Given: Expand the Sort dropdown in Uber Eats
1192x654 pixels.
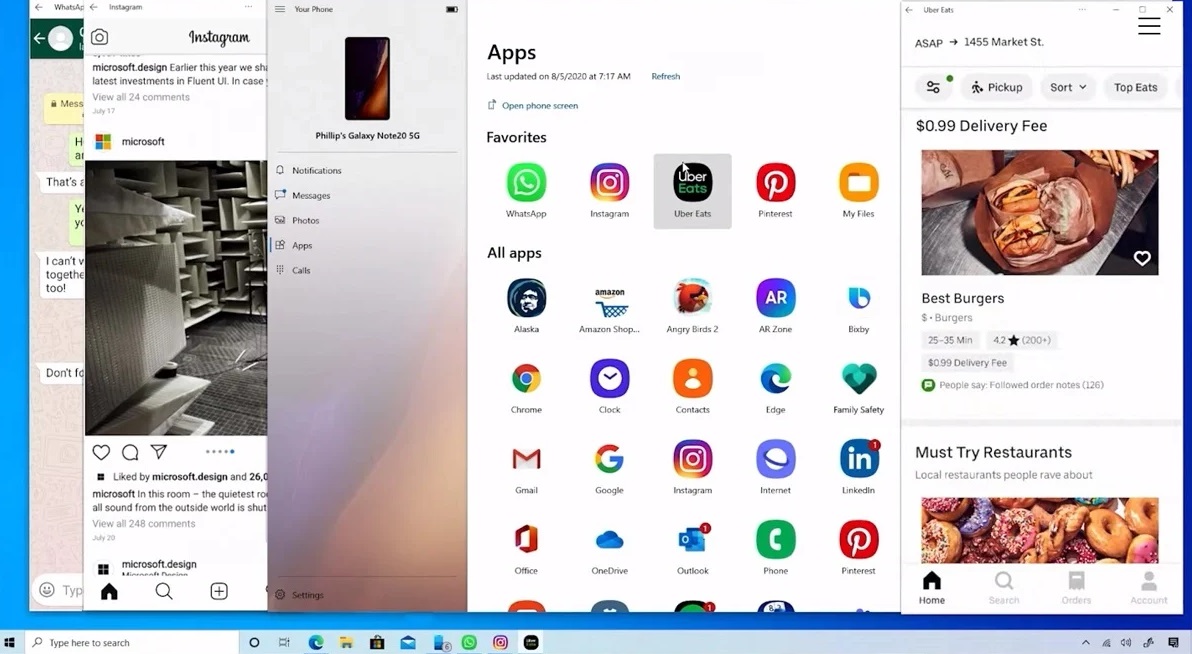Looking at the screenshot, I should point(1068,87).
